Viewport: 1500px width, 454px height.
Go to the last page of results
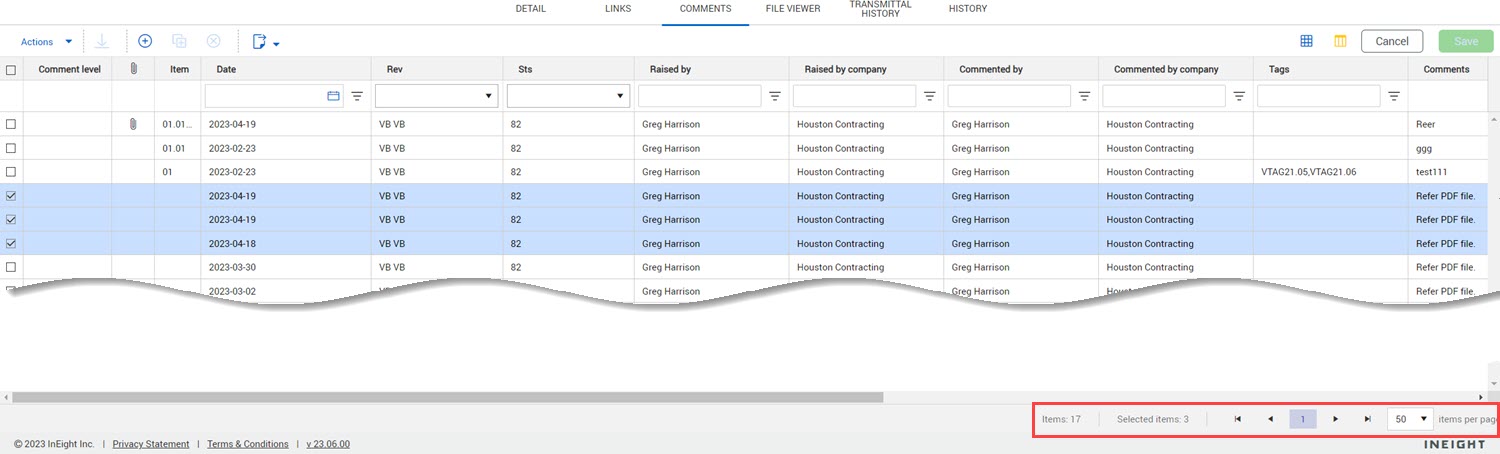coord(1367,419)
